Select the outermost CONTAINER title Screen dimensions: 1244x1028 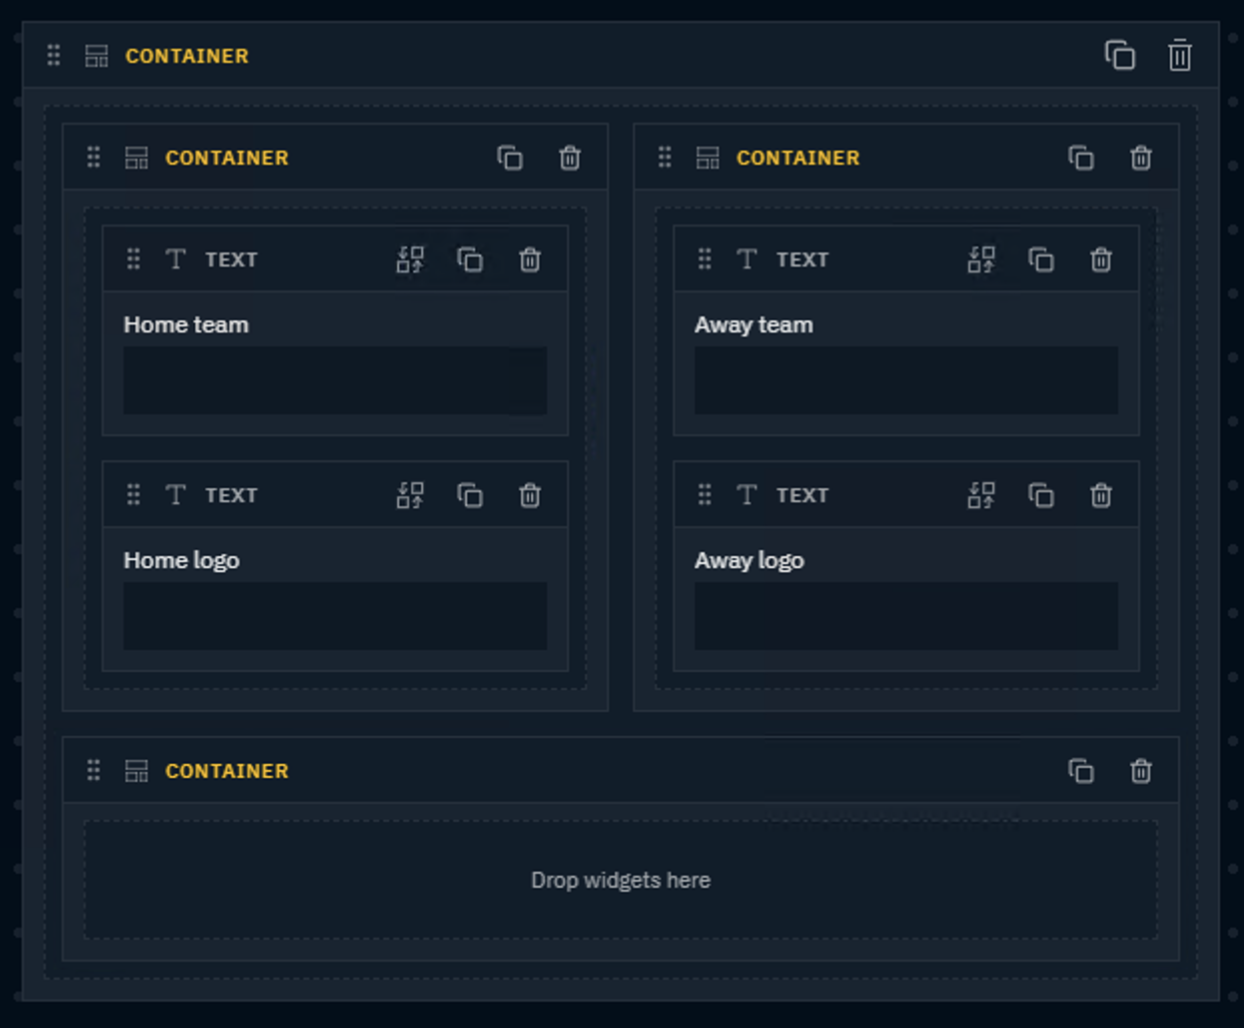point(187,56)
